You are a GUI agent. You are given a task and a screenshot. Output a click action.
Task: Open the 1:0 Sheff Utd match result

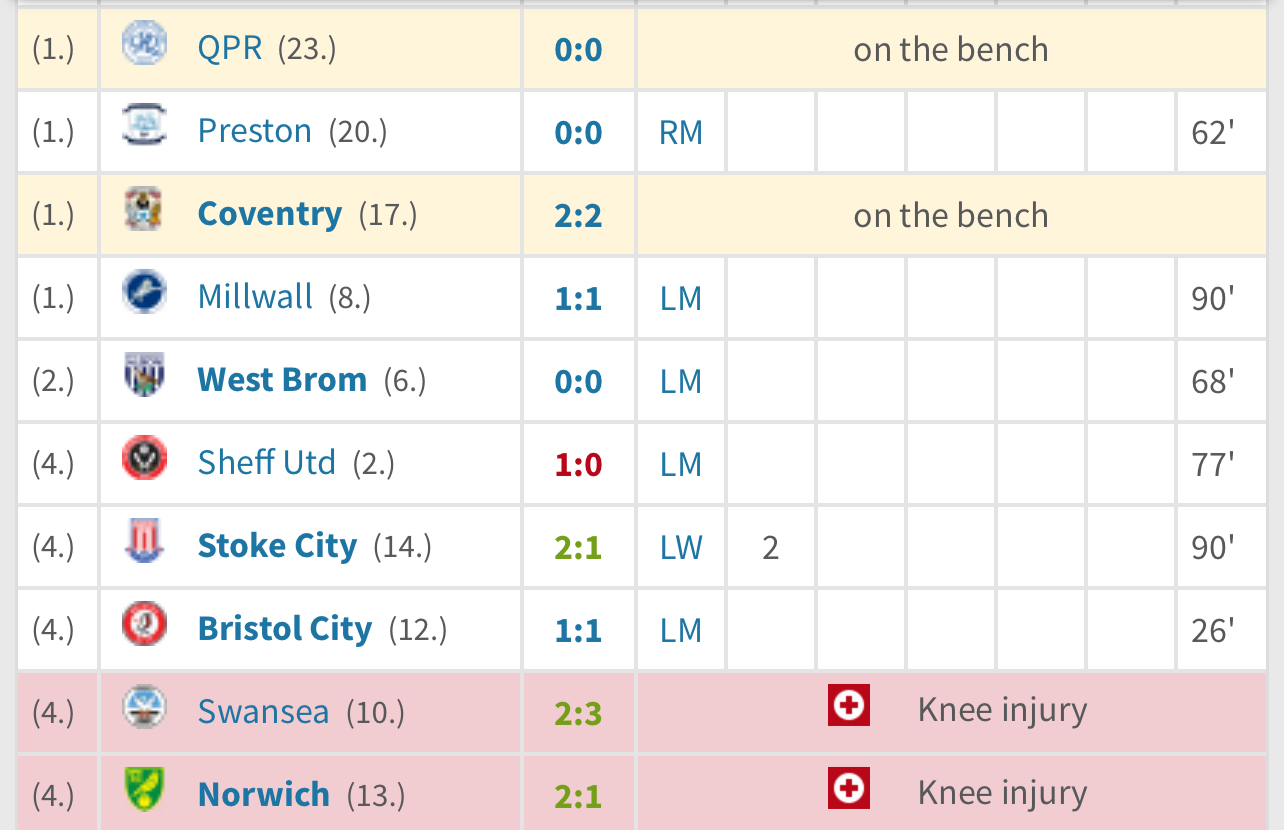pyautogui.click(x=578, y=464)
